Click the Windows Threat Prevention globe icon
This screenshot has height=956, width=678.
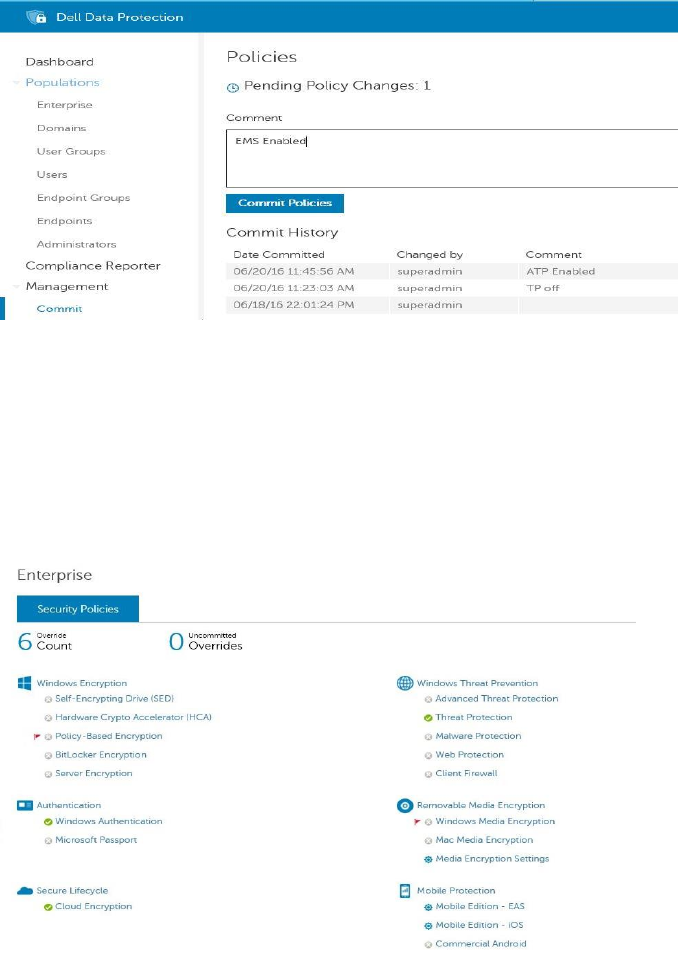405,683
